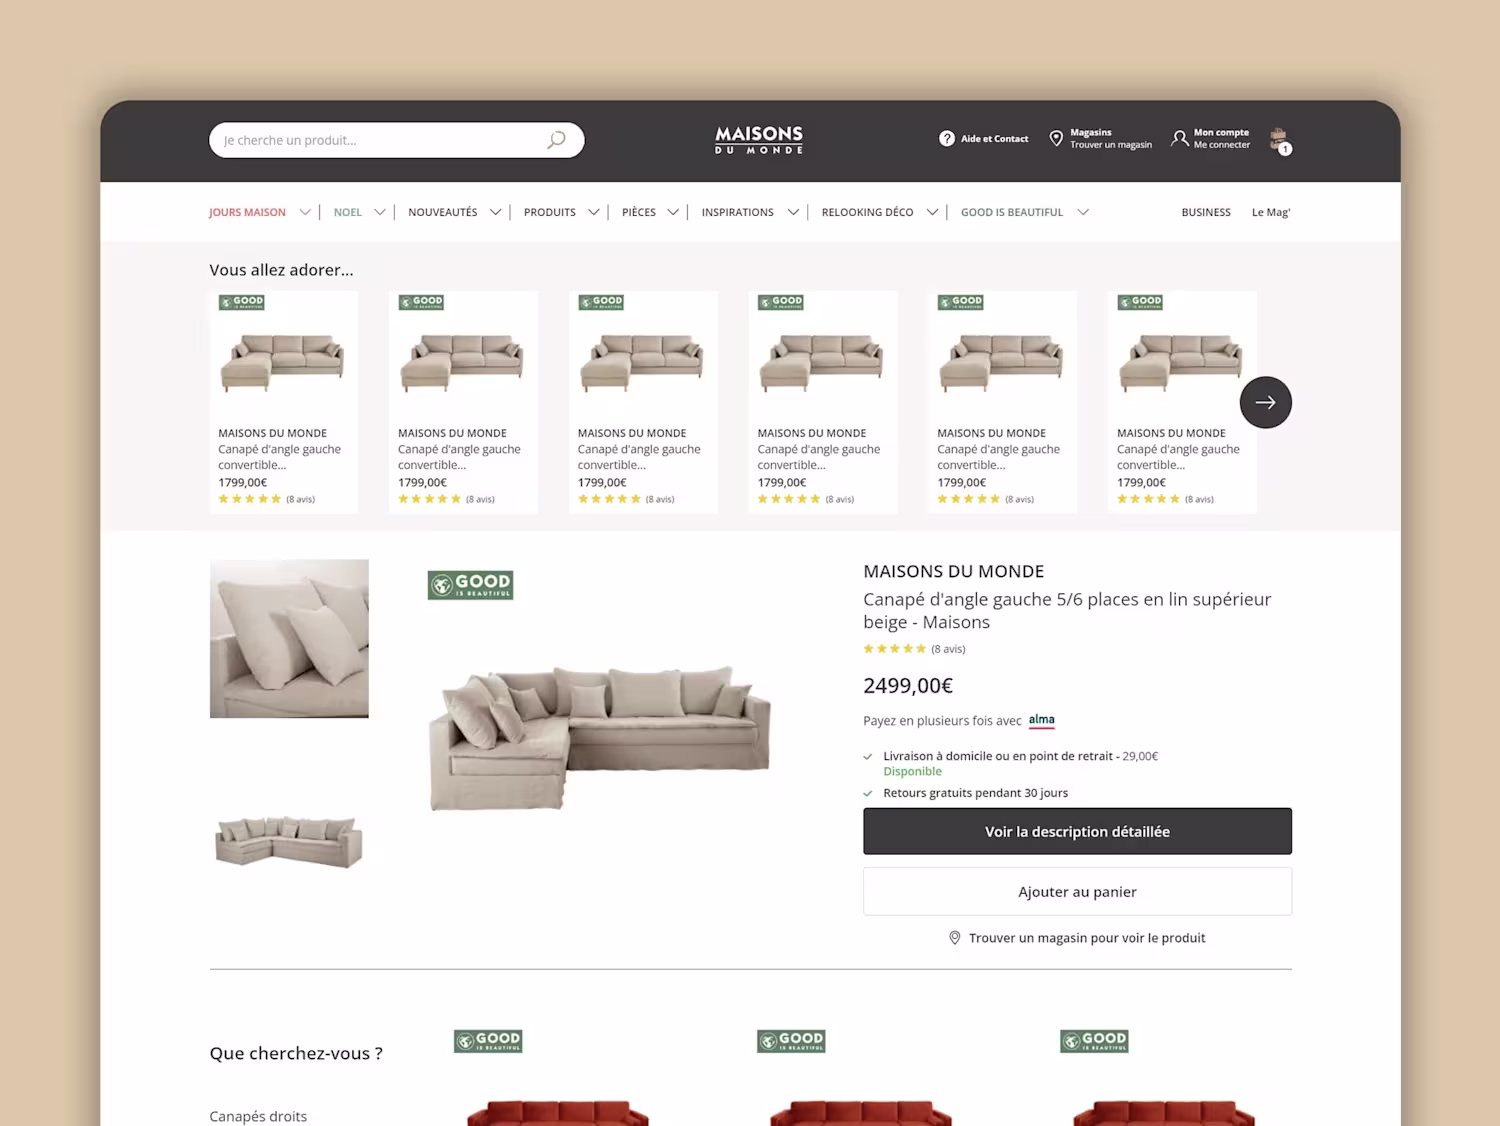This screenshot has height=1126, width=1500.
Task: Click Voir la description détaillée button
Action: pos(1077,831)
